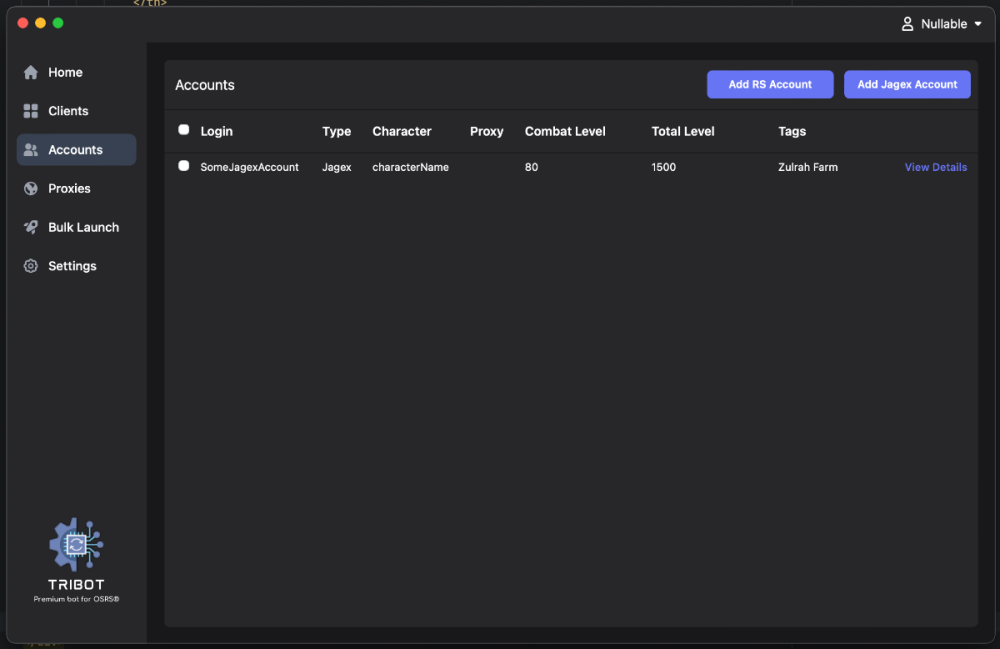This screenshot has width=1000, height=649.
Task: Click the Settings gear icon
Action: (31, 266)
